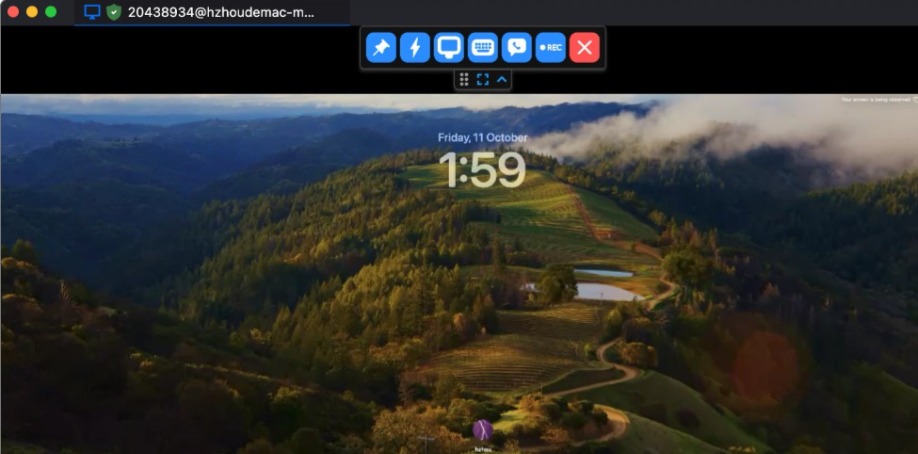Close the window using the red button
Viewport: 918px width, 454px height.
pyautogui.click(x=13, y=12)
